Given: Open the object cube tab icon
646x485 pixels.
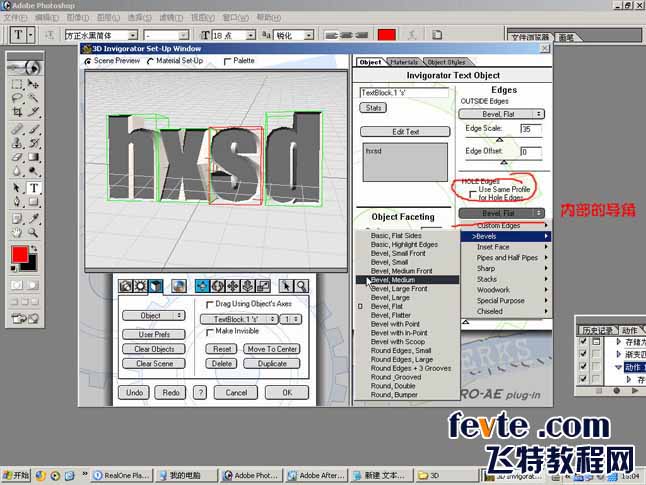Looking at the screenshot, I should point(156,286).
